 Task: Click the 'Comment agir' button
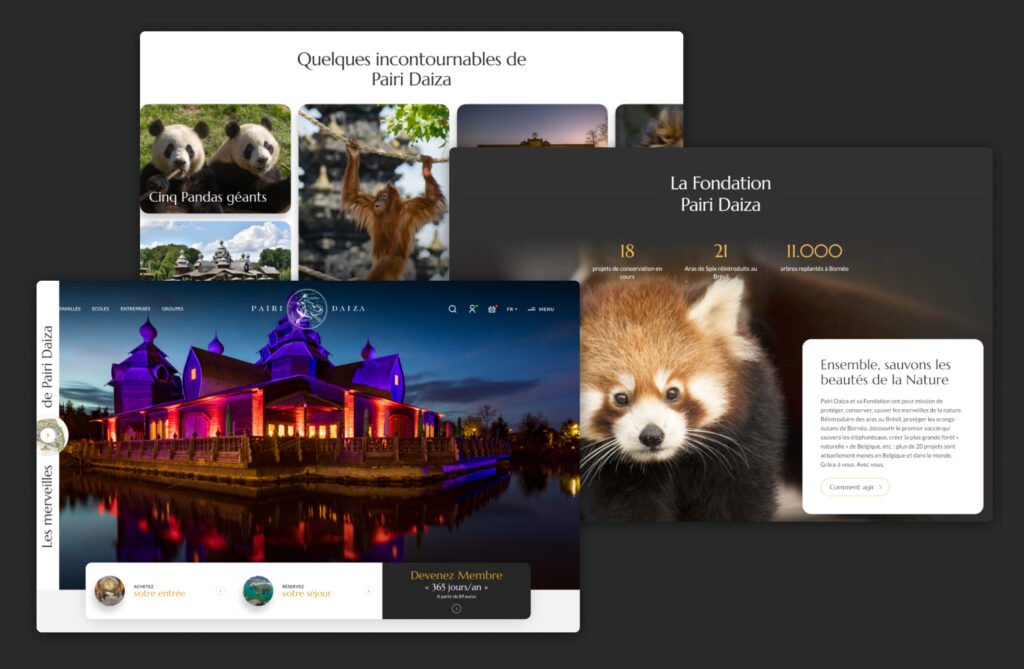point(854,487)
